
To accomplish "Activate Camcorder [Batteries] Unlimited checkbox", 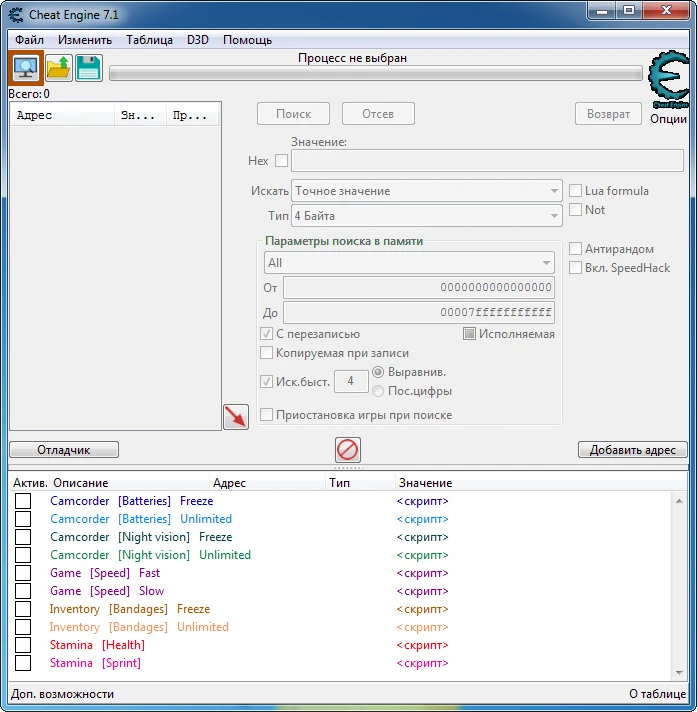I will tap(23, 519).
